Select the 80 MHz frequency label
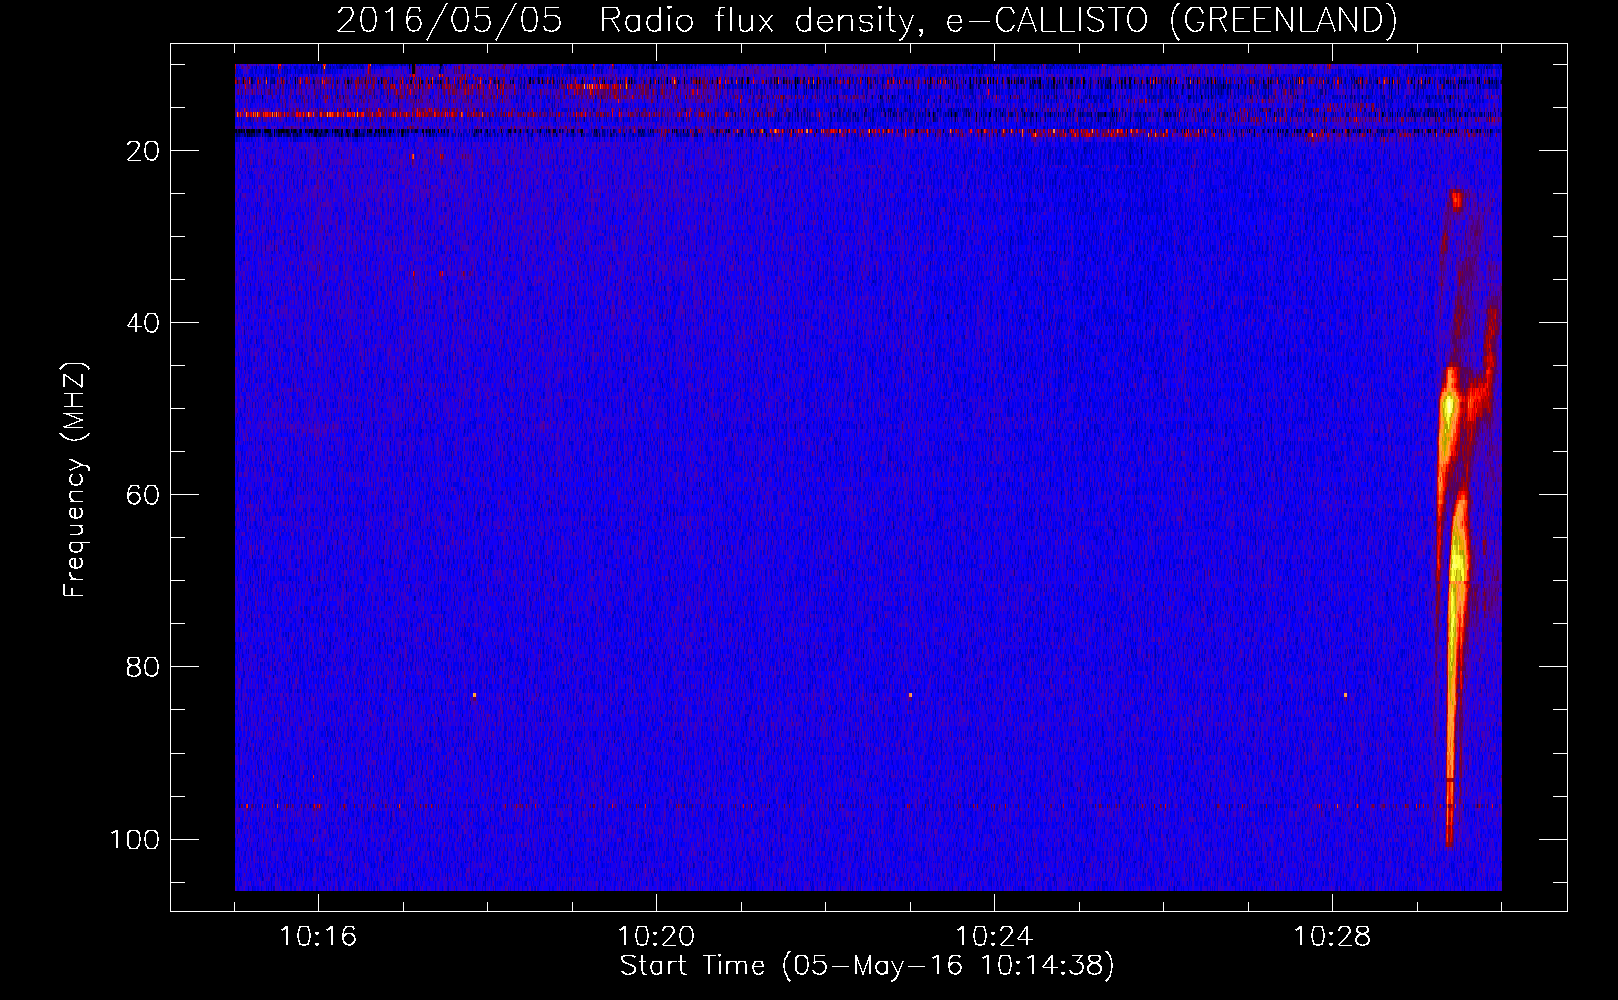Screen dimensions: 1618x1000 (143, 667)
